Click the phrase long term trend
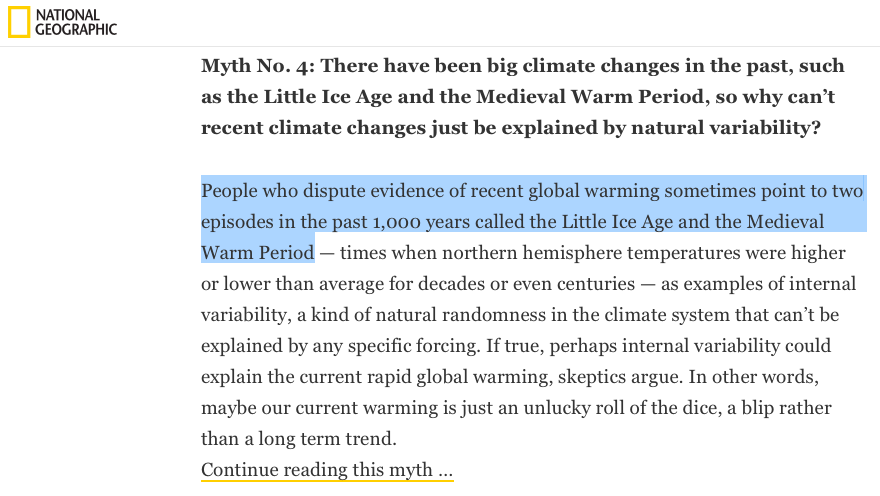Image resolution: width=880 pixels, height=496 pixels. (x=327, y=439)
